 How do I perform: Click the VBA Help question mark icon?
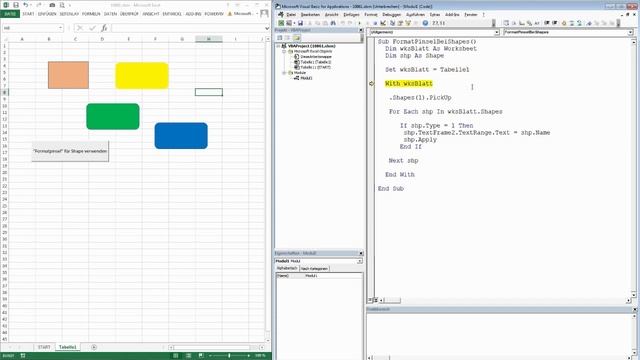tap(425, 23)
